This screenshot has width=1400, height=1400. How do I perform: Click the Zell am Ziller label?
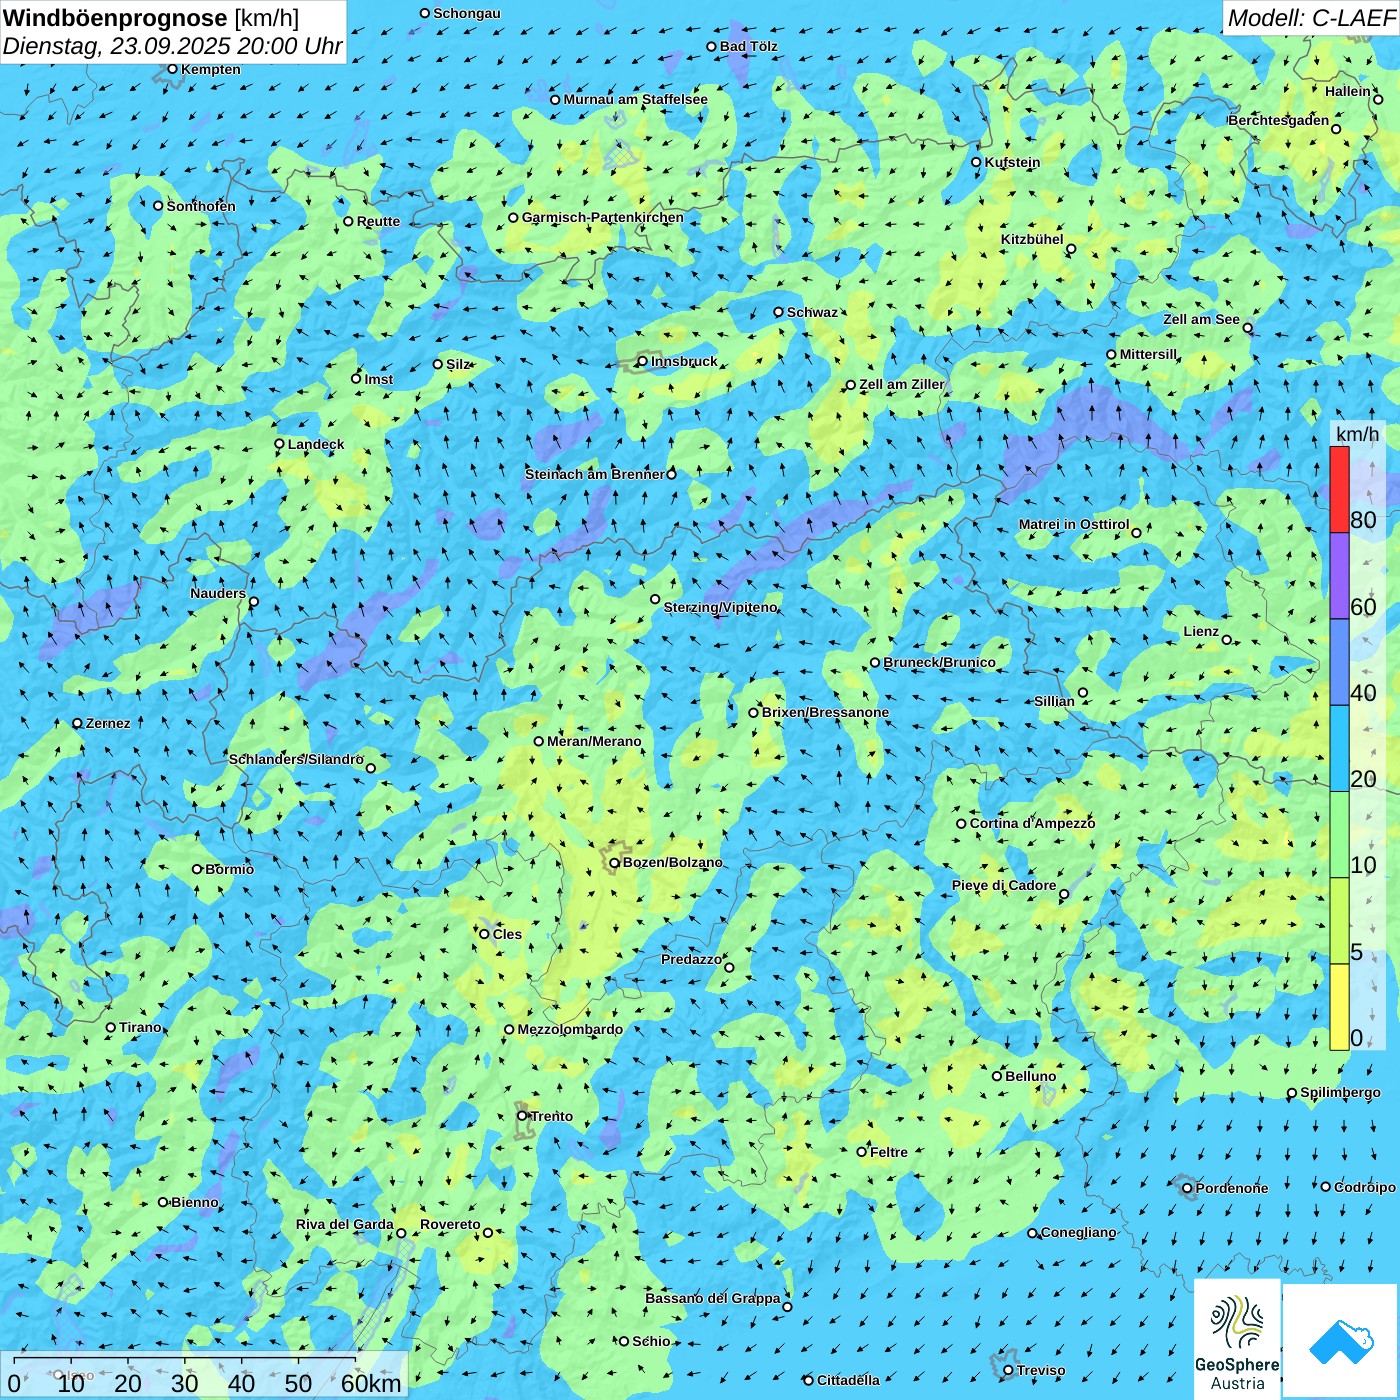point(901,384)
